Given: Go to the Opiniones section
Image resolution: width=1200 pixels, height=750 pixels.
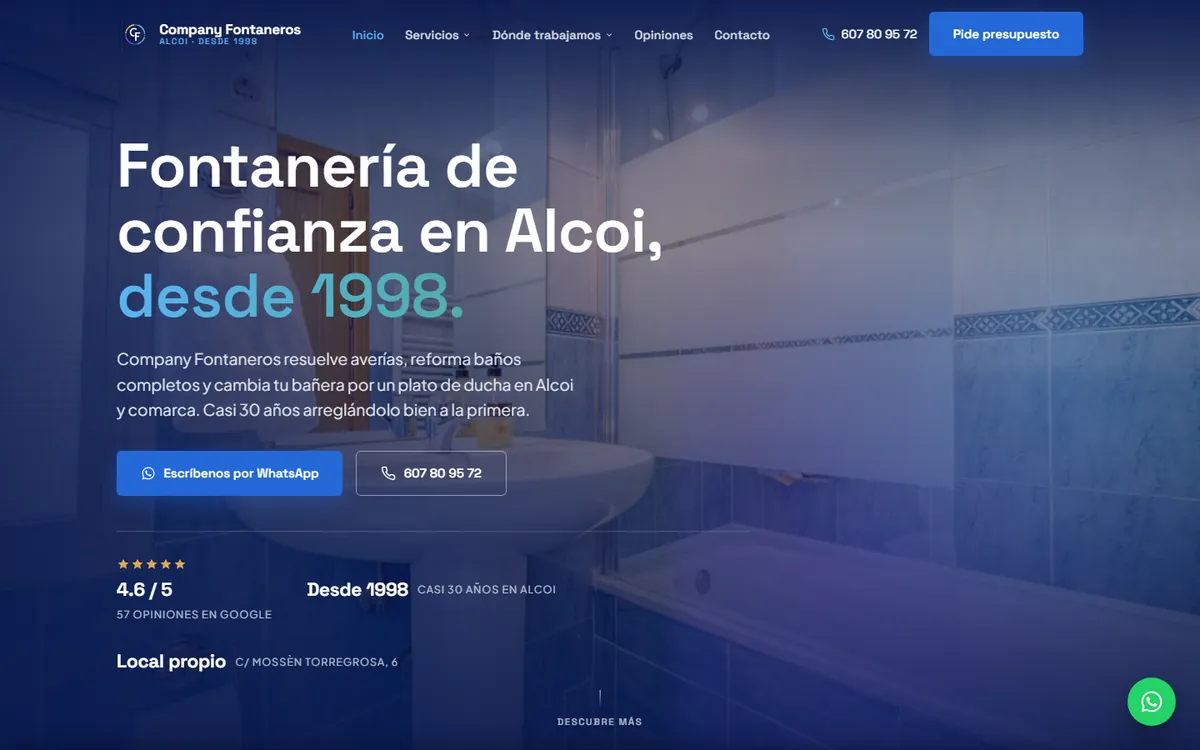Looking at the screenshot, I should point(663,35).
